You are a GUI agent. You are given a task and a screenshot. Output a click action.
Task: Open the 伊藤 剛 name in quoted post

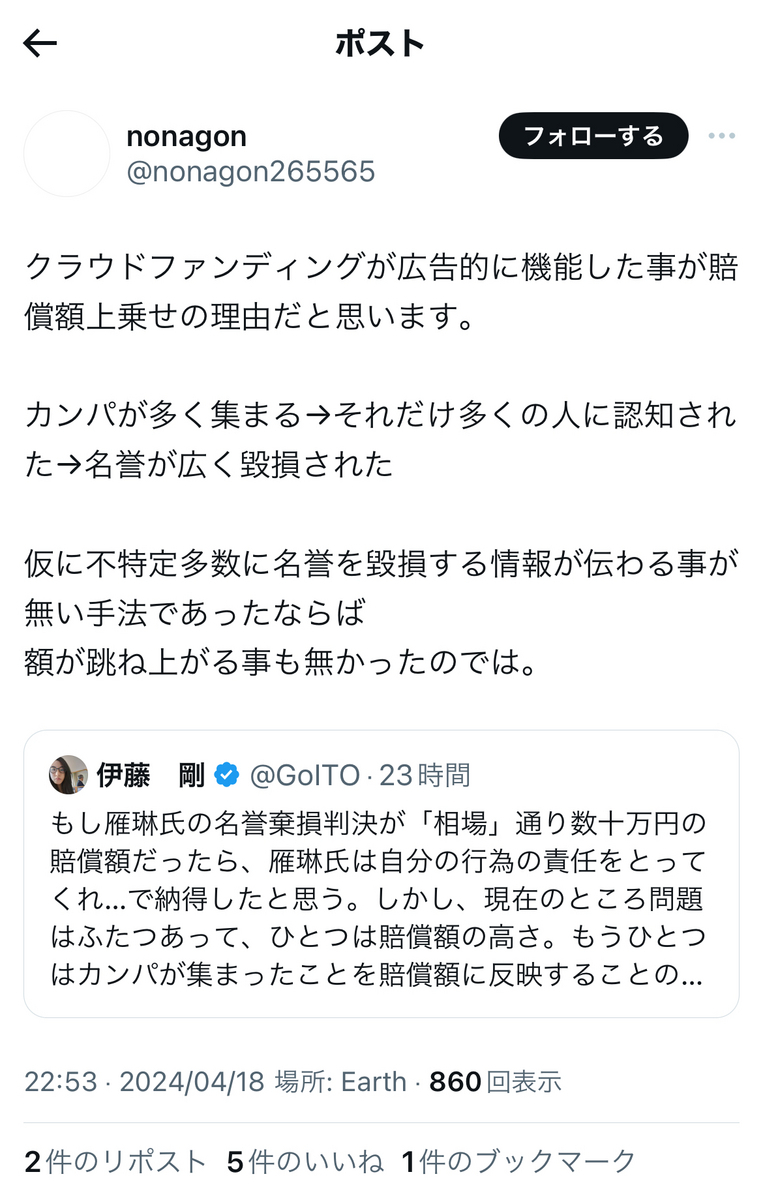coord(151,775)
